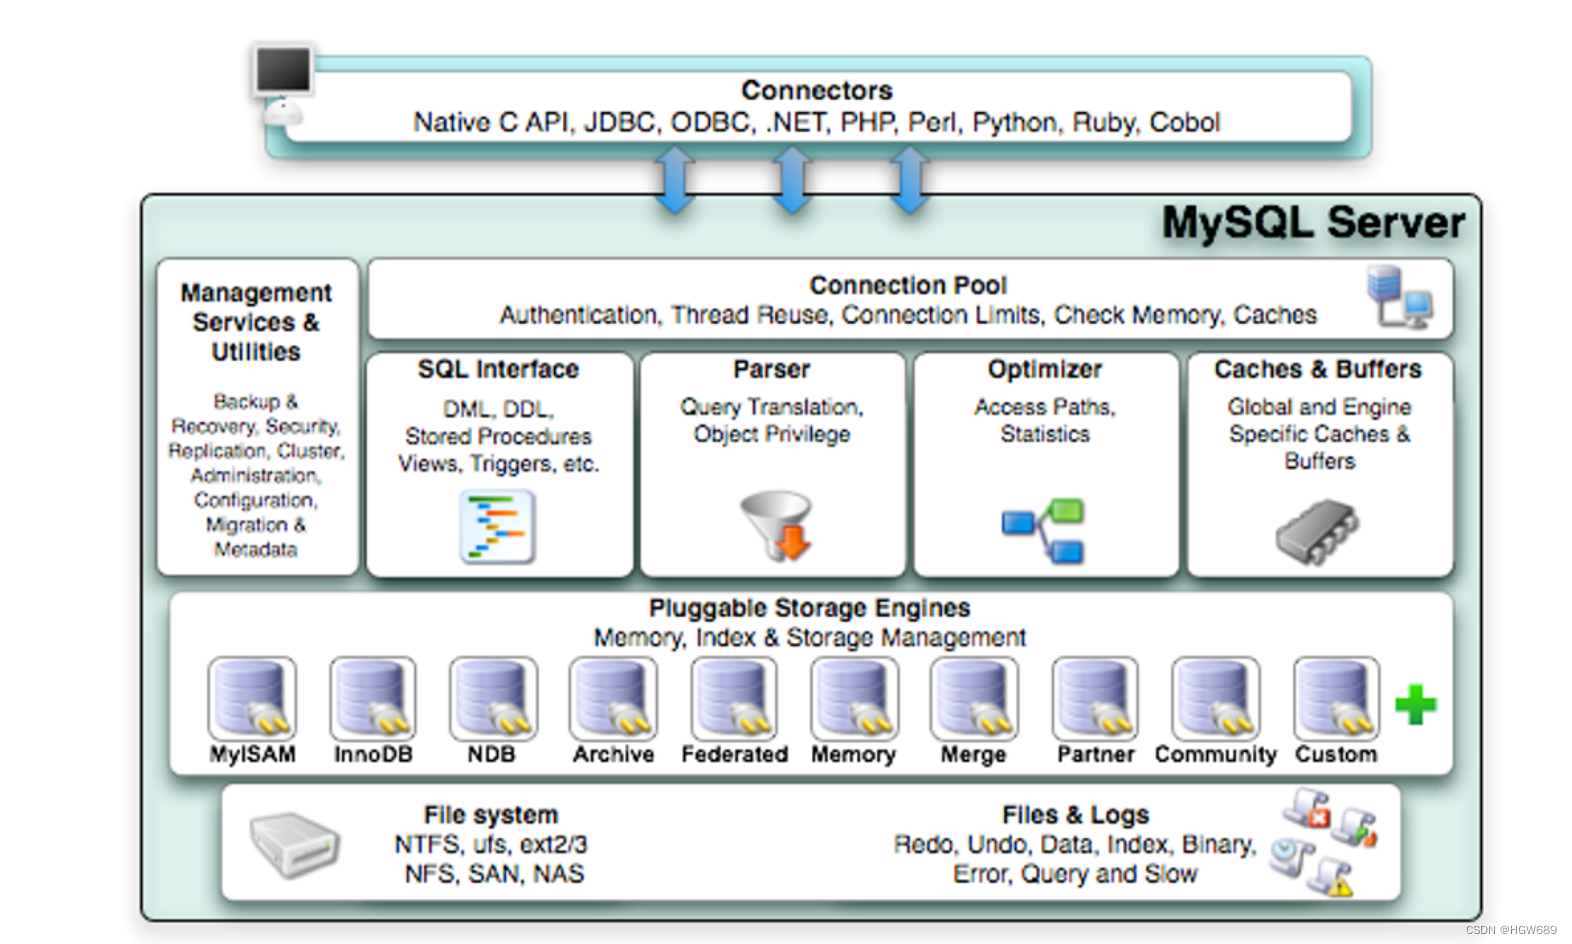
Task: Click the hard drive icon in File system
Action: (x=294, y=844)
